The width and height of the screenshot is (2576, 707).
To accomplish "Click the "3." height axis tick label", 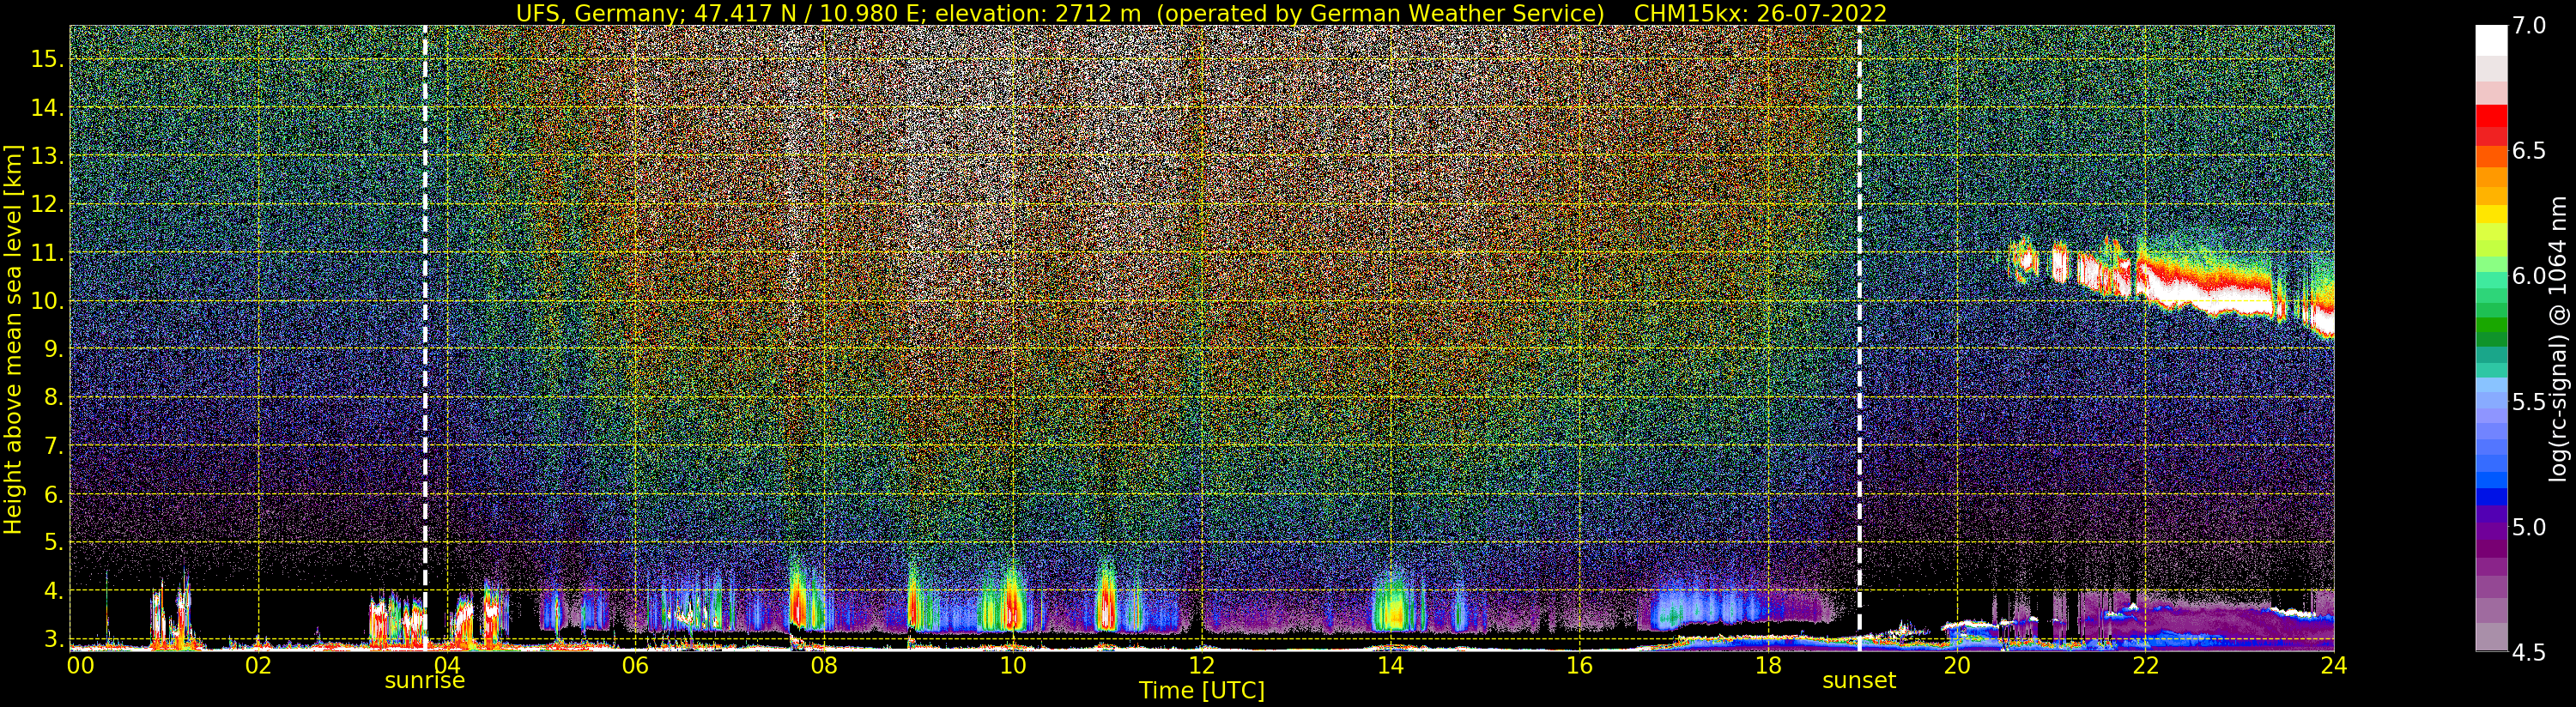I will click(54, 639).
